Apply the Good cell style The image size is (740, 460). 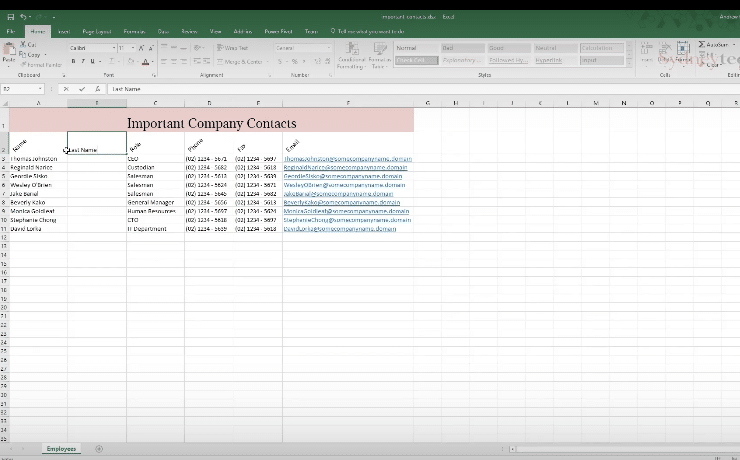(x=509, y=48)
